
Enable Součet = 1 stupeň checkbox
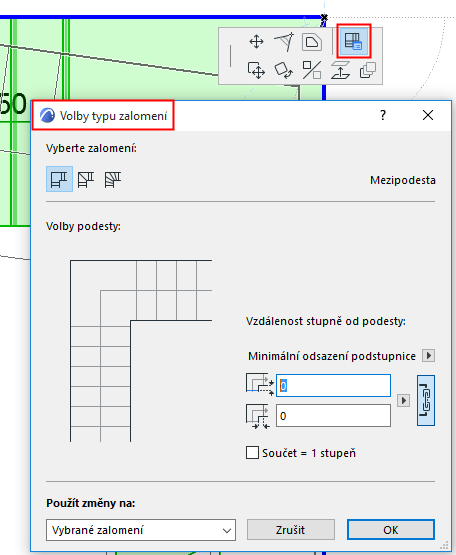coord(252,453)
